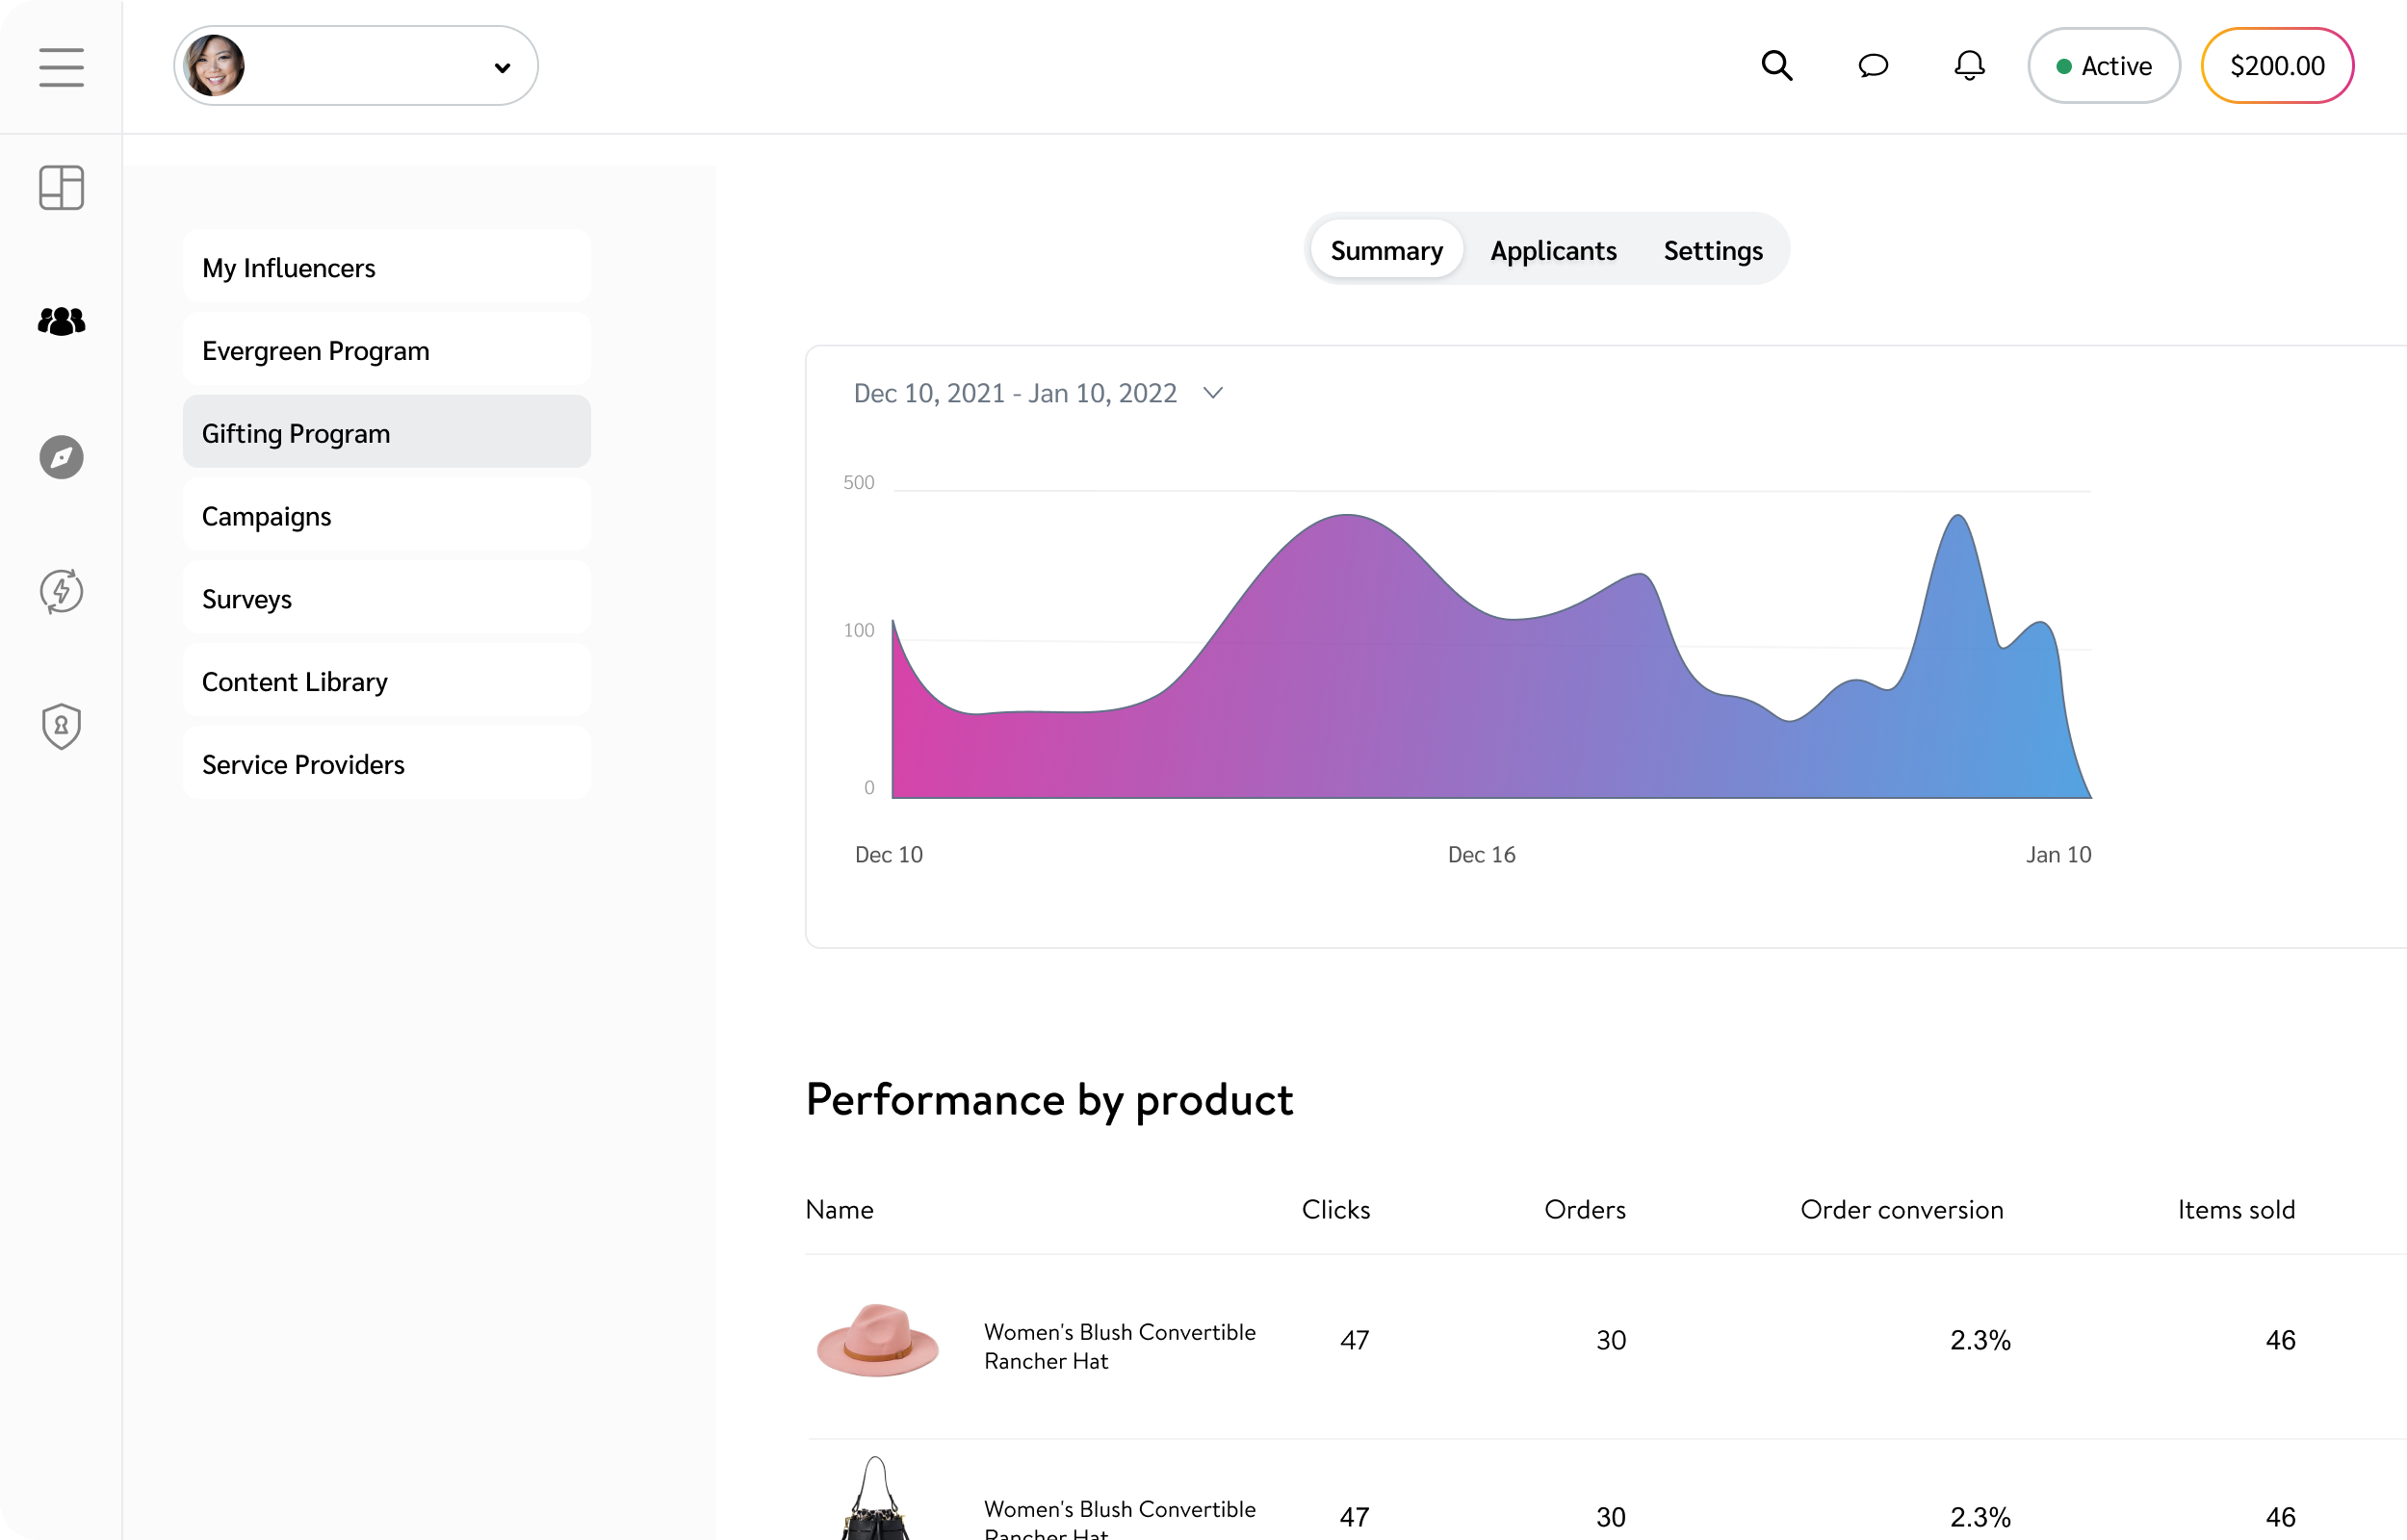
Task: Open the compass discover icon
Action: pyautogui.click(x=61, y=457)
